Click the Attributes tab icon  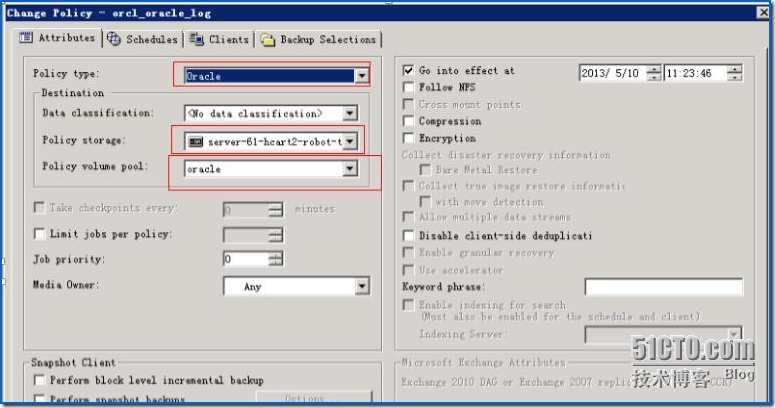tap(26, 37)
